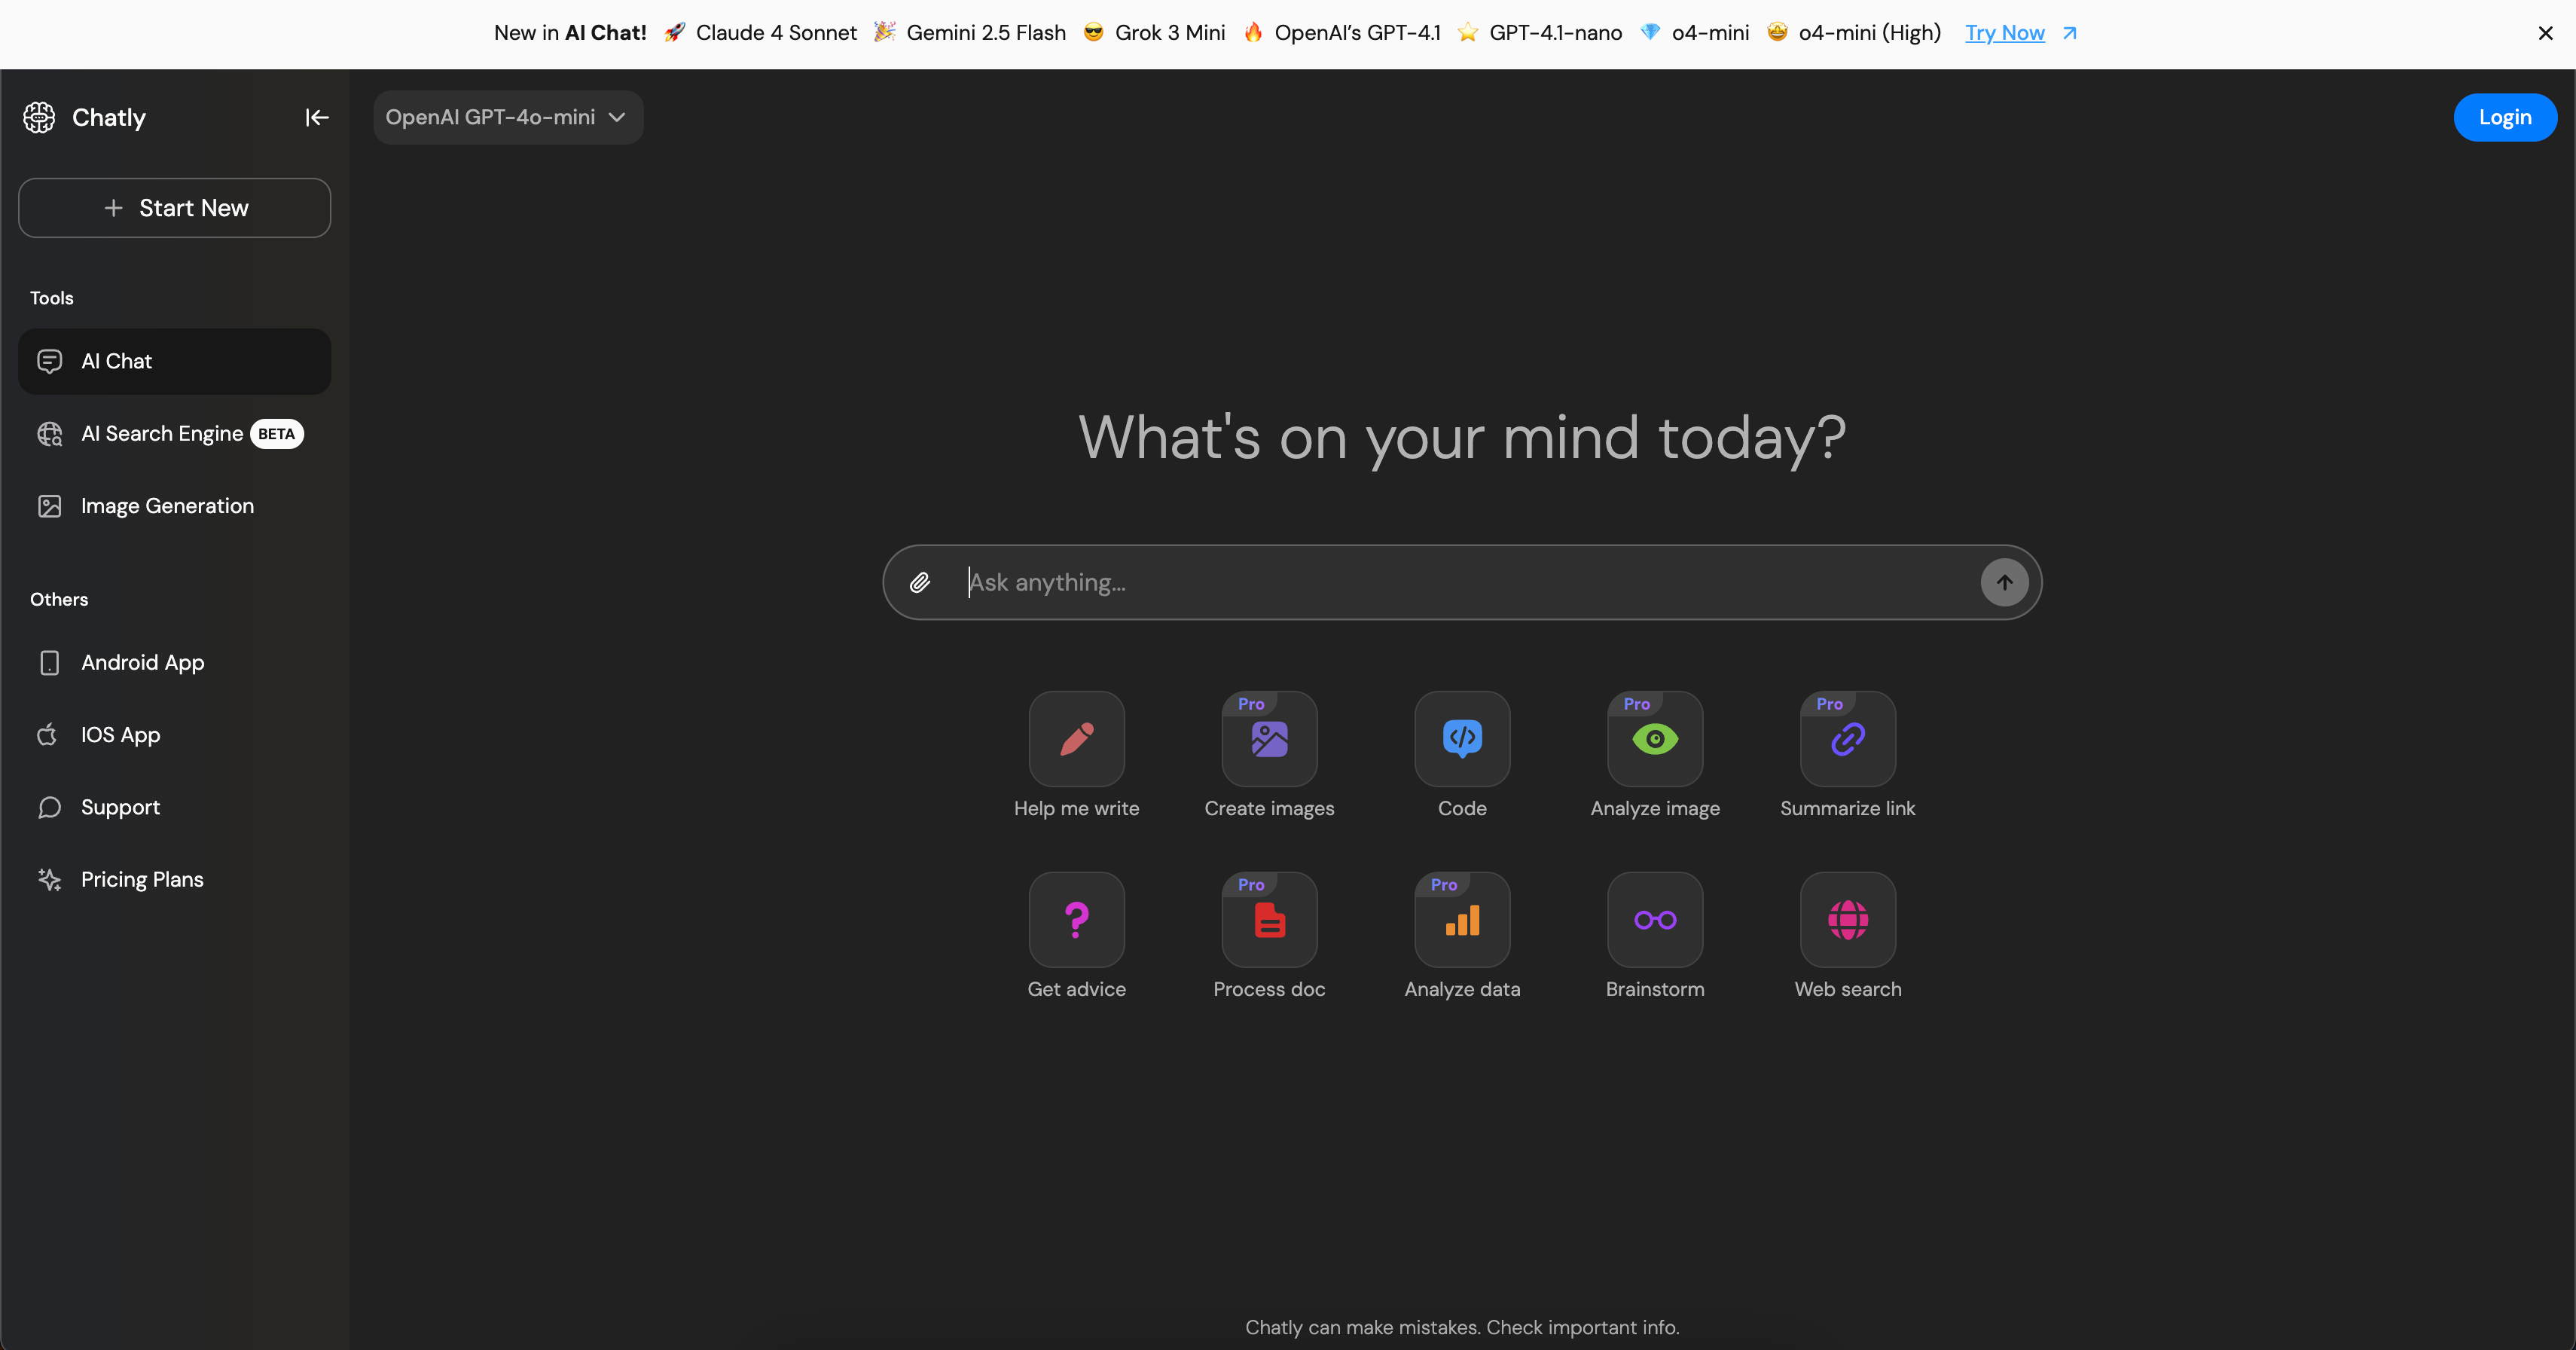Open the Try Now link in the banner
This screenshot has height=1350, width=2576.
2006,33
